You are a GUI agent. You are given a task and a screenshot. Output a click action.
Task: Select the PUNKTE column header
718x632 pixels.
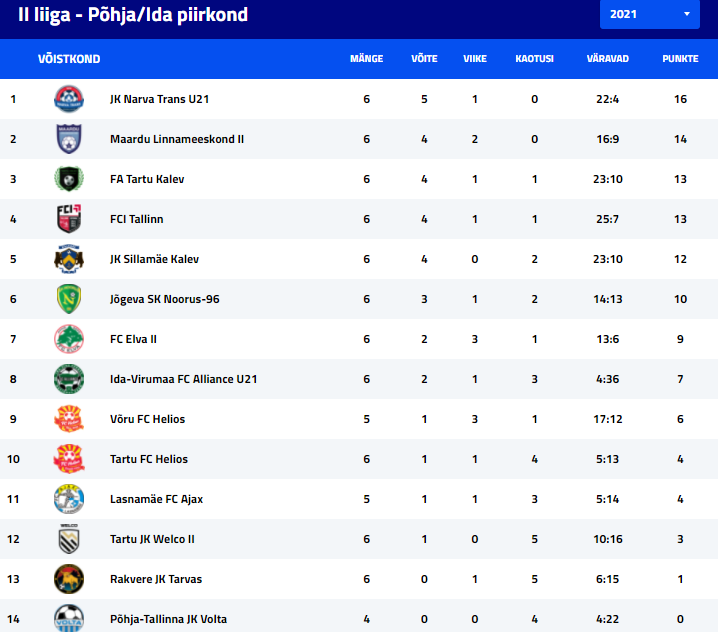coord(680,59)
